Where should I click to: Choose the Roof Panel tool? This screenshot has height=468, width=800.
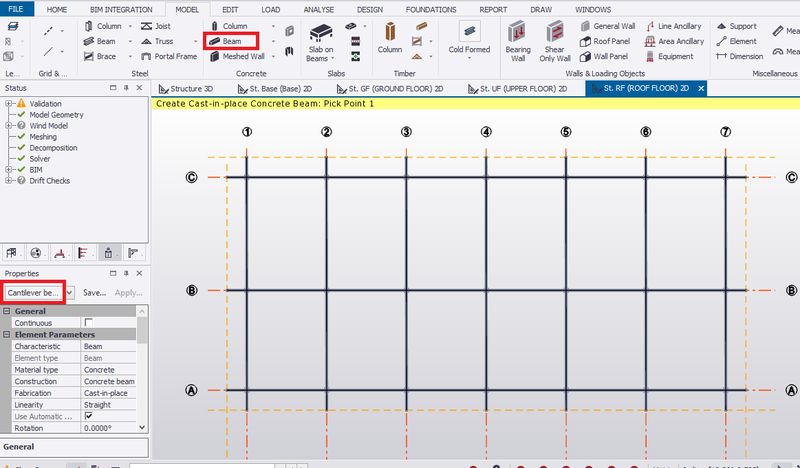pos(605,41)
